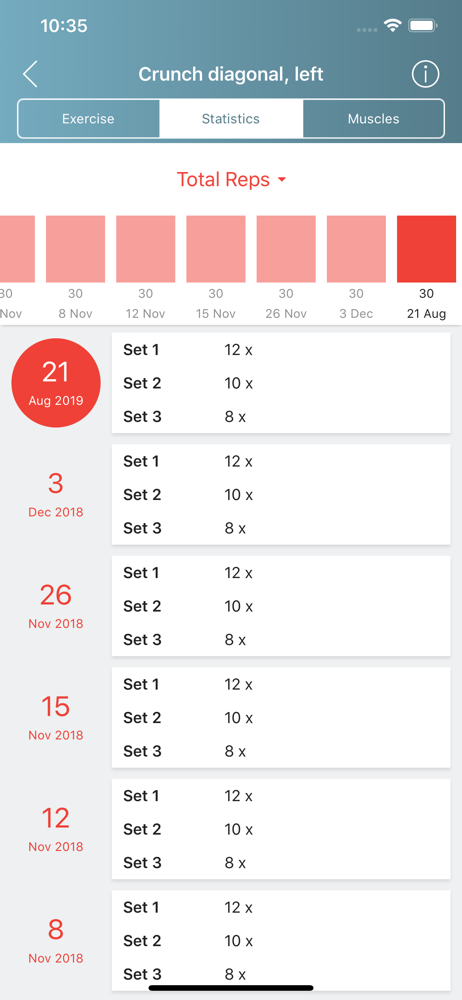Check the Wi-Fi status icon
The width and height of the screenshot is (462, 1000).
392,26
